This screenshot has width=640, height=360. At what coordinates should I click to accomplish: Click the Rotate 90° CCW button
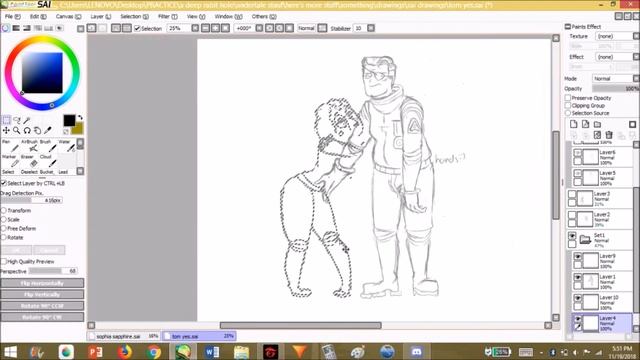click(42, 306)
